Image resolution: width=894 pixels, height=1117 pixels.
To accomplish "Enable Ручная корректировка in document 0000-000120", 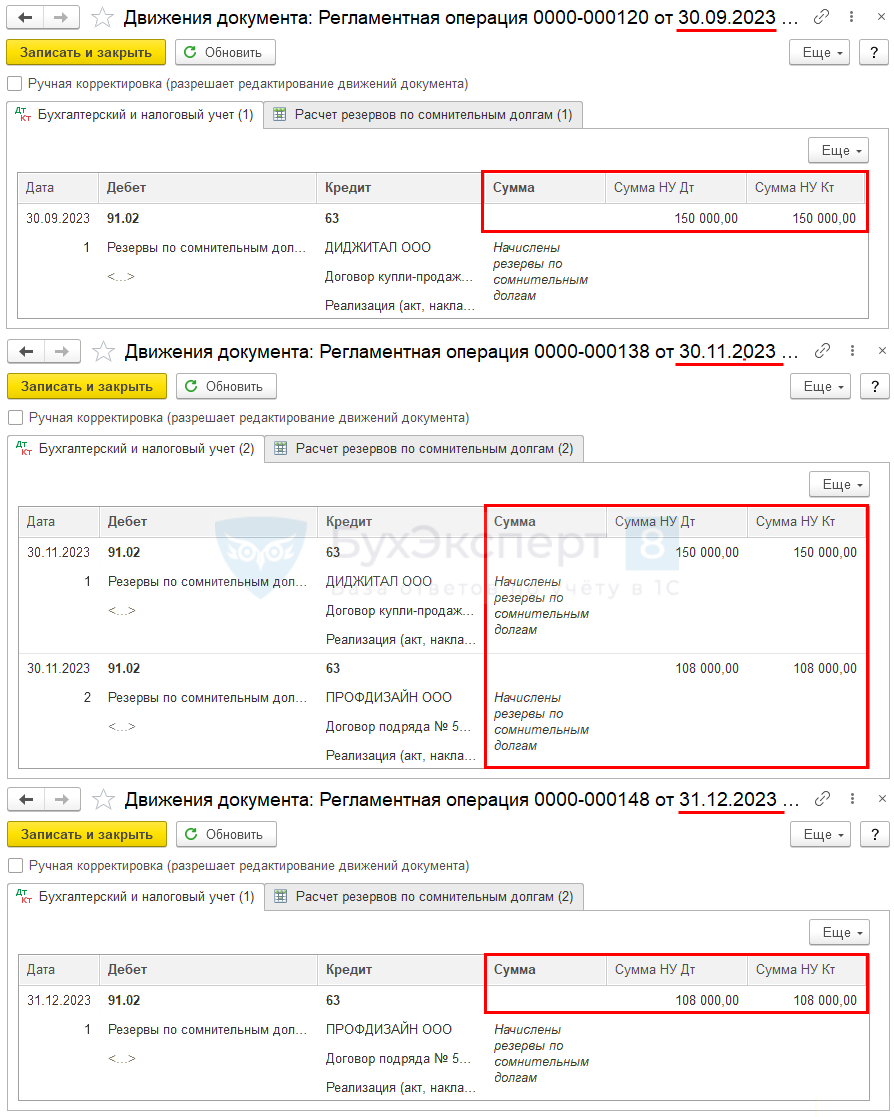I will click(x=14, y=84).
